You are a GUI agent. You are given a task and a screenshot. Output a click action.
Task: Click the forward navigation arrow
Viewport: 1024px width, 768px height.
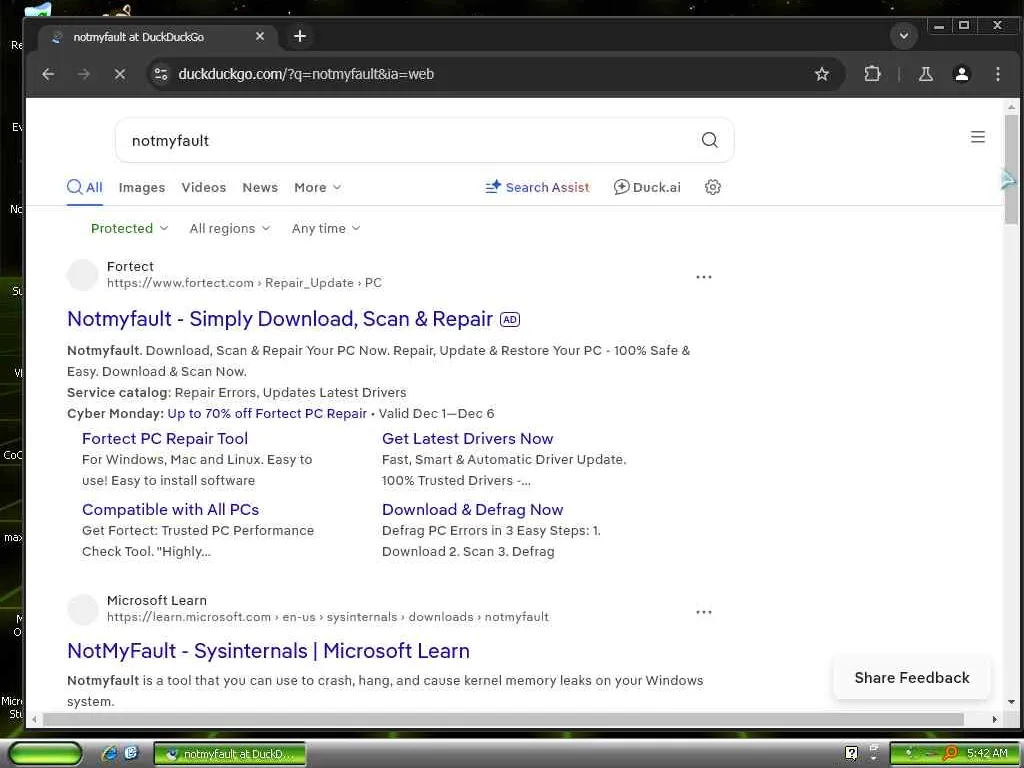(84, 74)
